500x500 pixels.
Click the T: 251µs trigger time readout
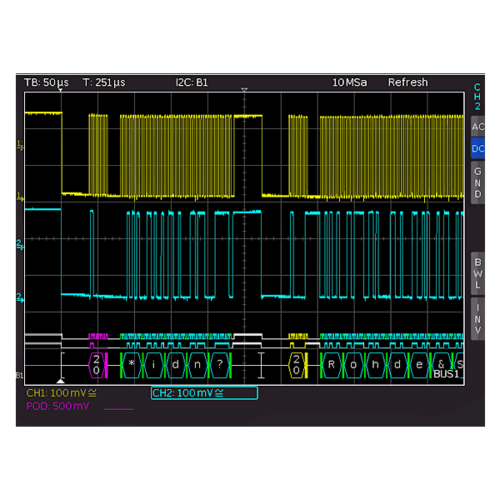click(x=104, y=82)
